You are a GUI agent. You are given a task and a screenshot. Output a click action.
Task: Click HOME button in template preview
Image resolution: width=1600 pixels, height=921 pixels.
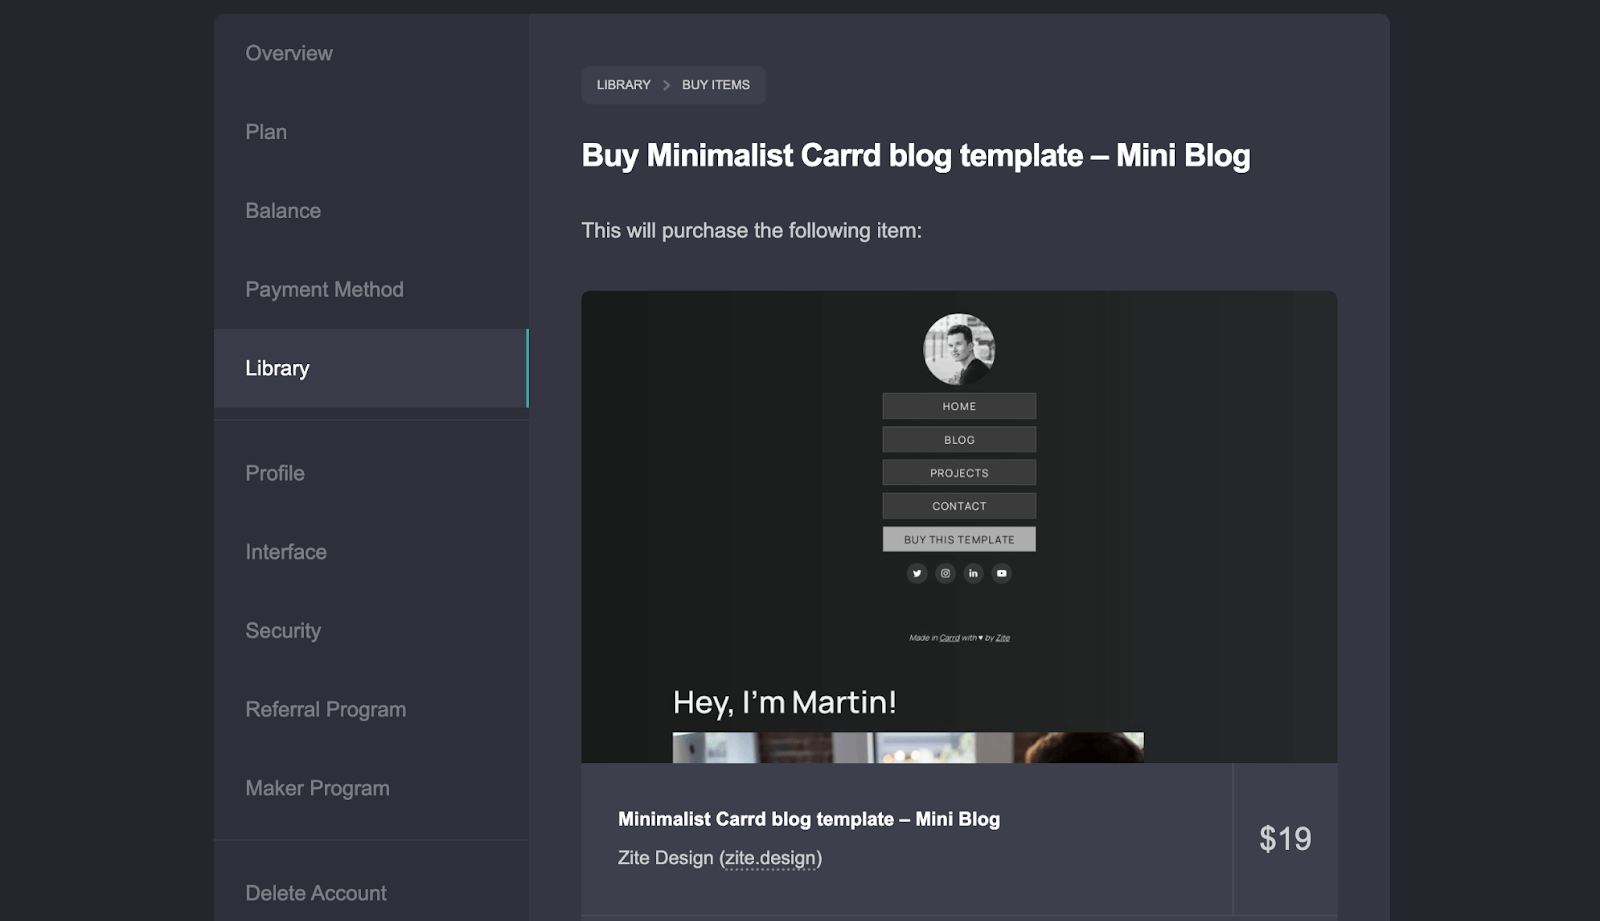pos(959,406)
